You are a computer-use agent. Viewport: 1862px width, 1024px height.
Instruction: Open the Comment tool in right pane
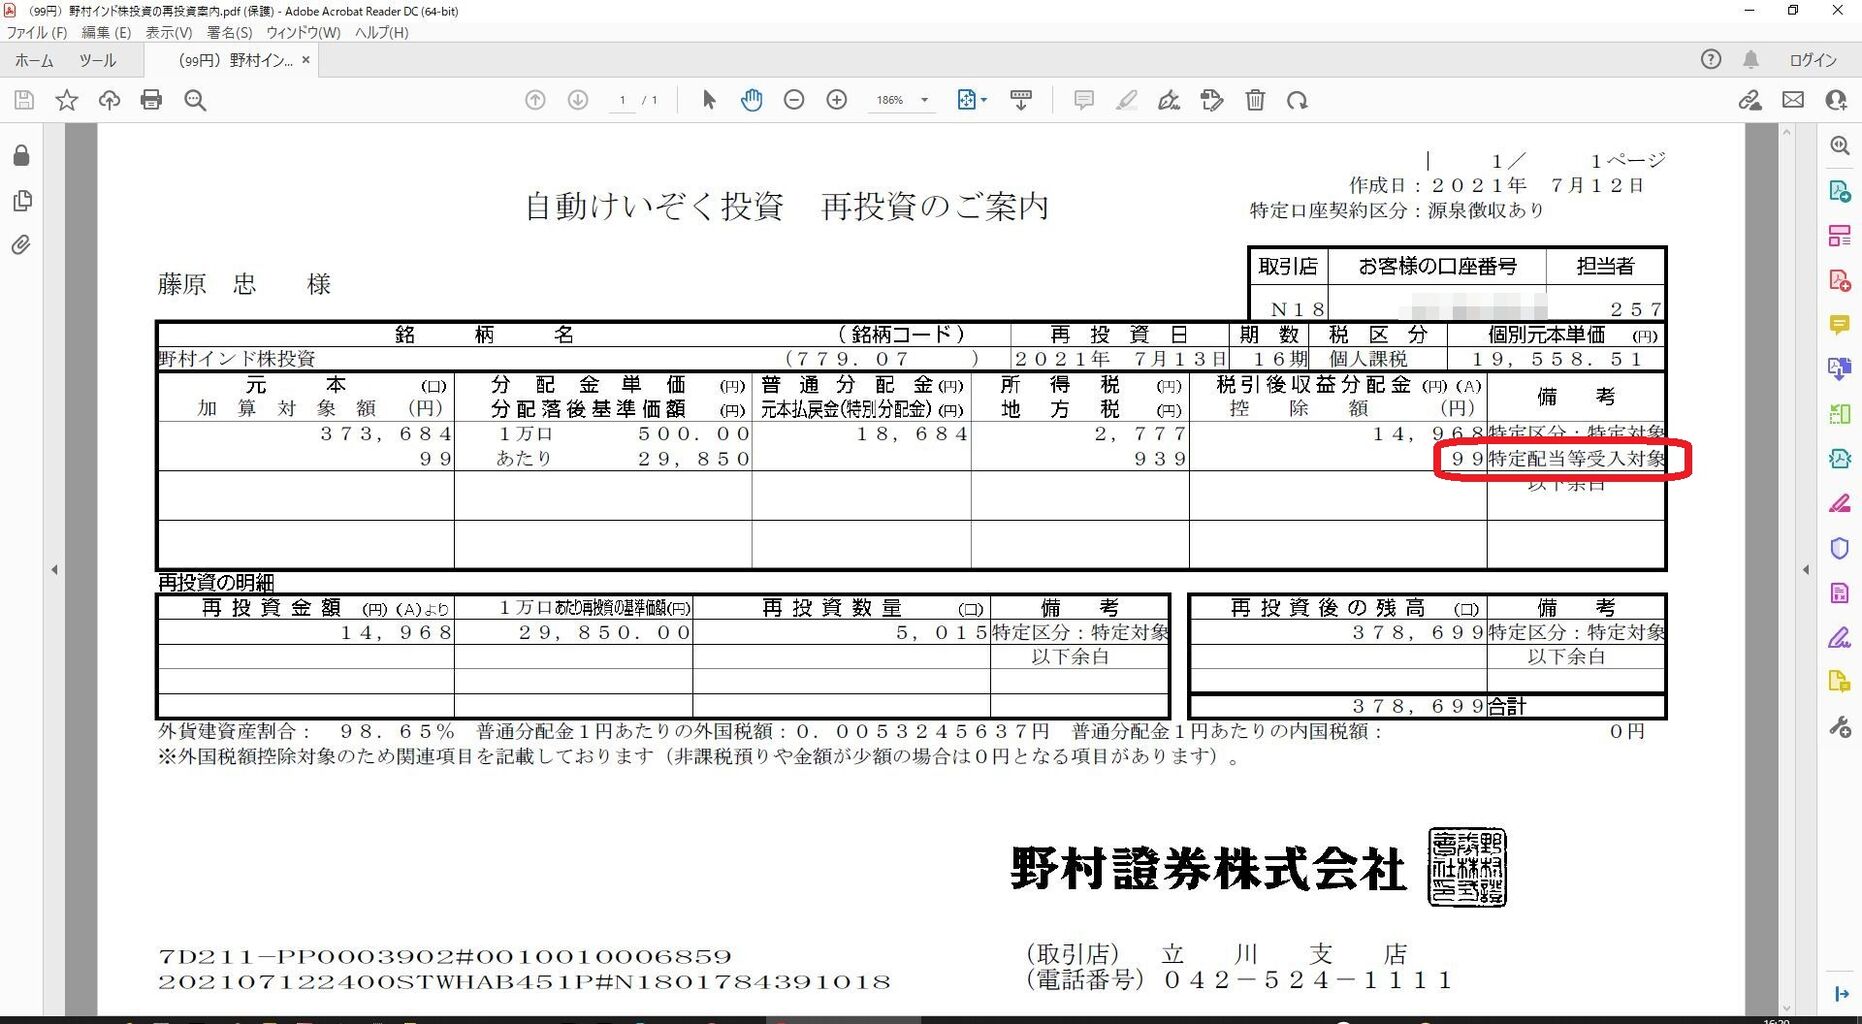click(1839, 325)
